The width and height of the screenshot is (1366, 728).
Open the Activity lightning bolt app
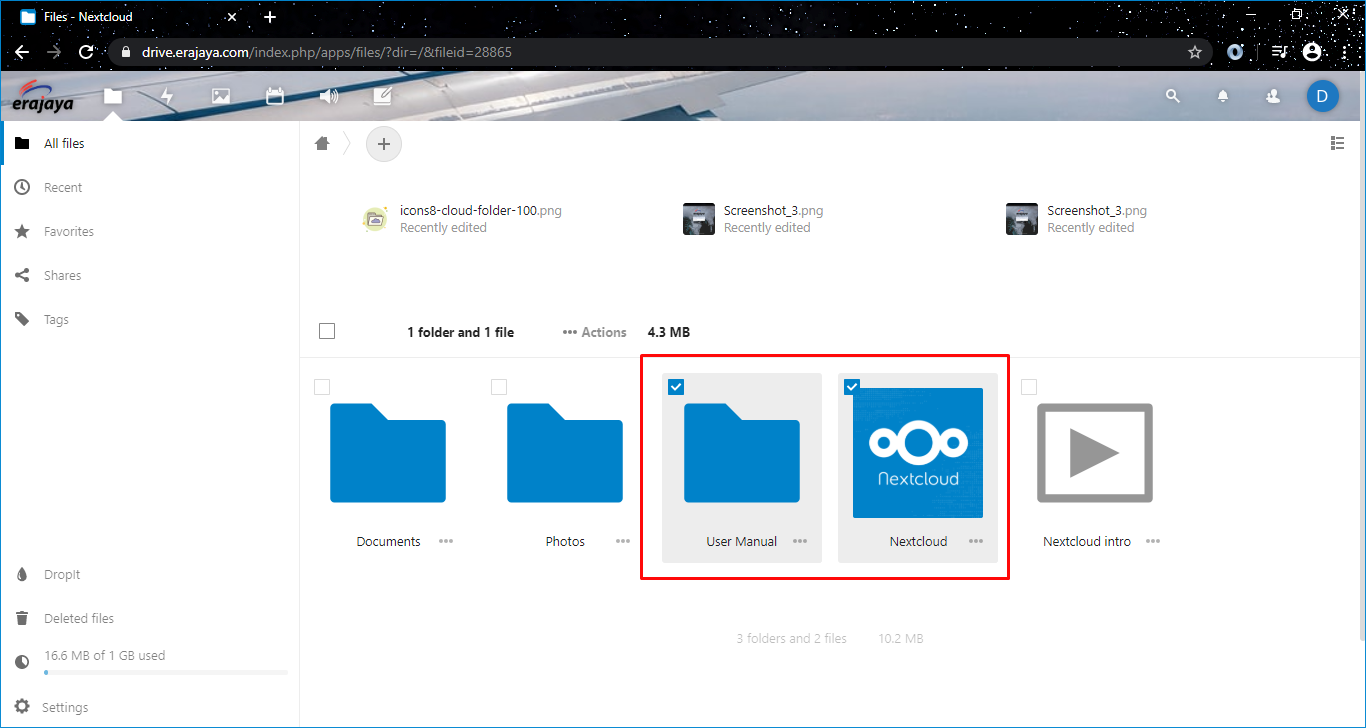click(x=167, y=96)
